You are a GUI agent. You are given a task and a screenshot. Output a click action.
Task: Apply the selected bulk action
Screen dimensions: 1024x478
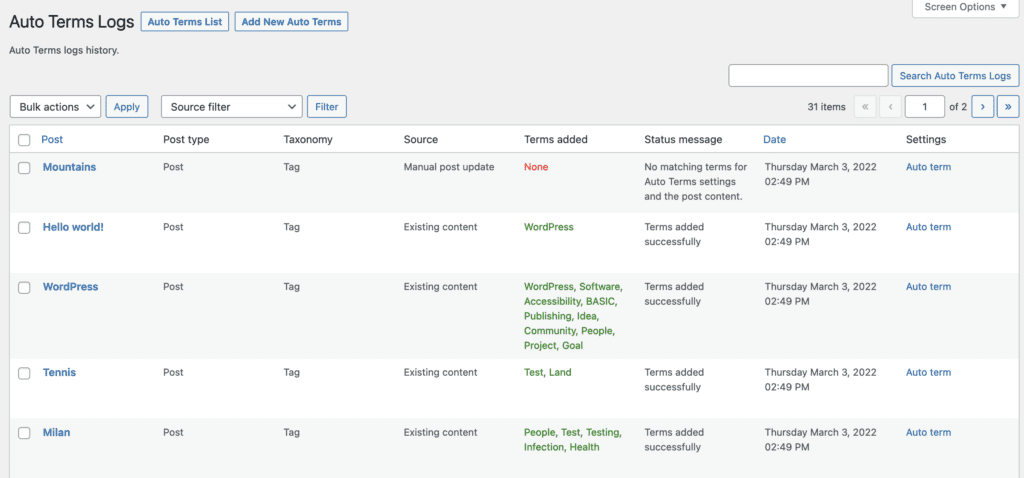pyautogui.click(x=127, y=106)
